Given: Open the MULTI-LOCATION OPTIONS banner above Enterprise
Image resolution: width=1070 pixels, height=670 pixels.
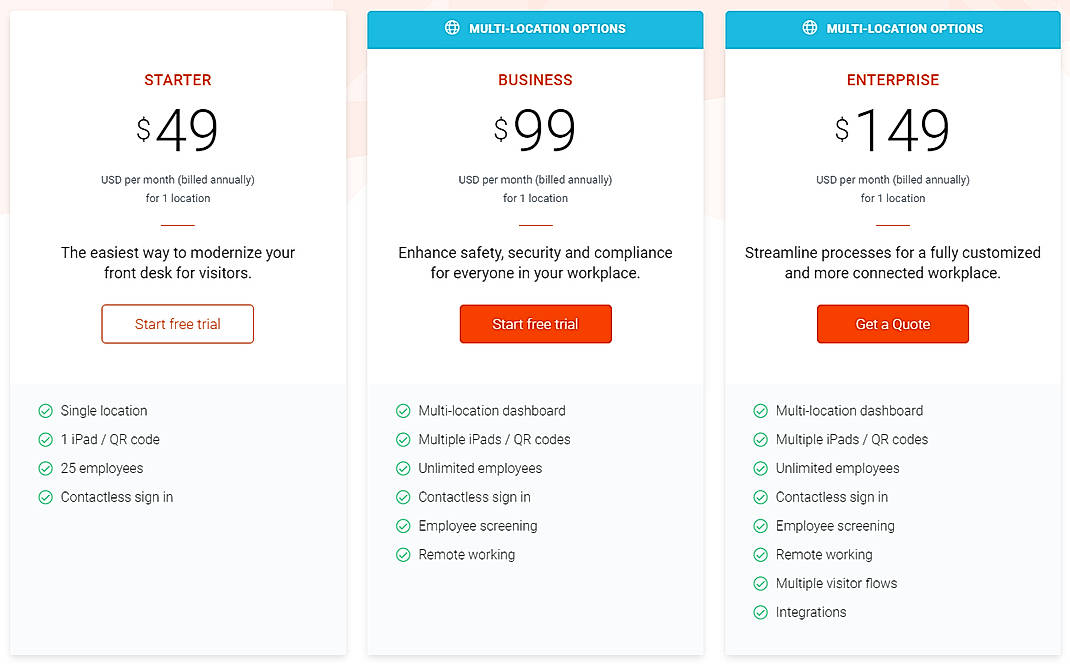Looking at the screenshot, I should [x=892, y=29].
